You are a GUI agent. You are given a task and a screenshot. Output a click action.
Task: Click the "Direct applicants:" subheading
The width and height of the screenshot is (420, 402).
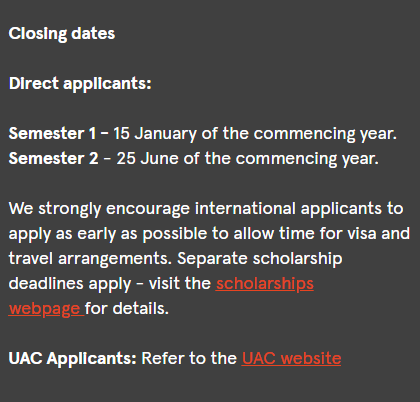point(80,84)
